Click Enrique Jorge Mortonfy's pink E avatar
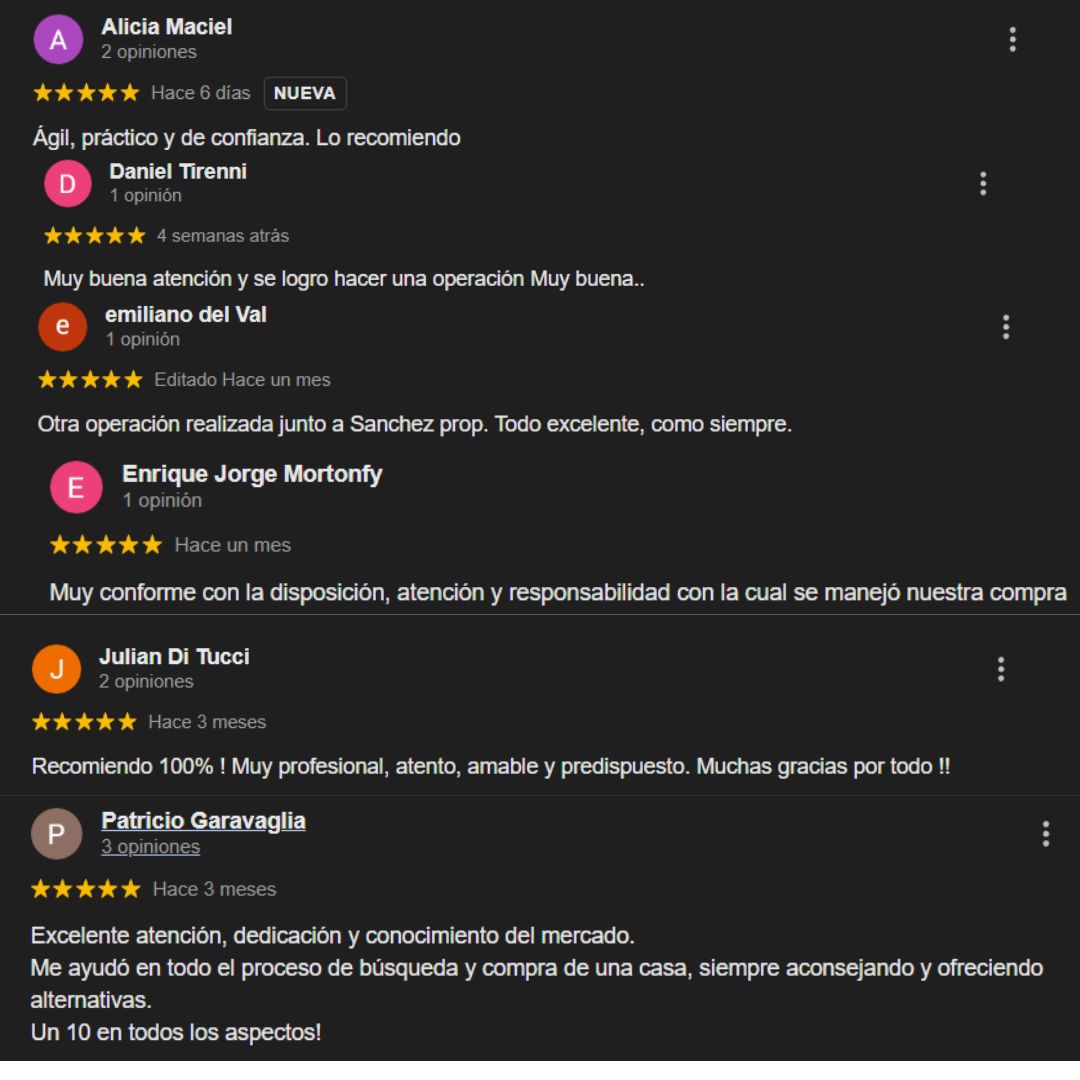The image size is (1080, 1080). tap(76, 487)
